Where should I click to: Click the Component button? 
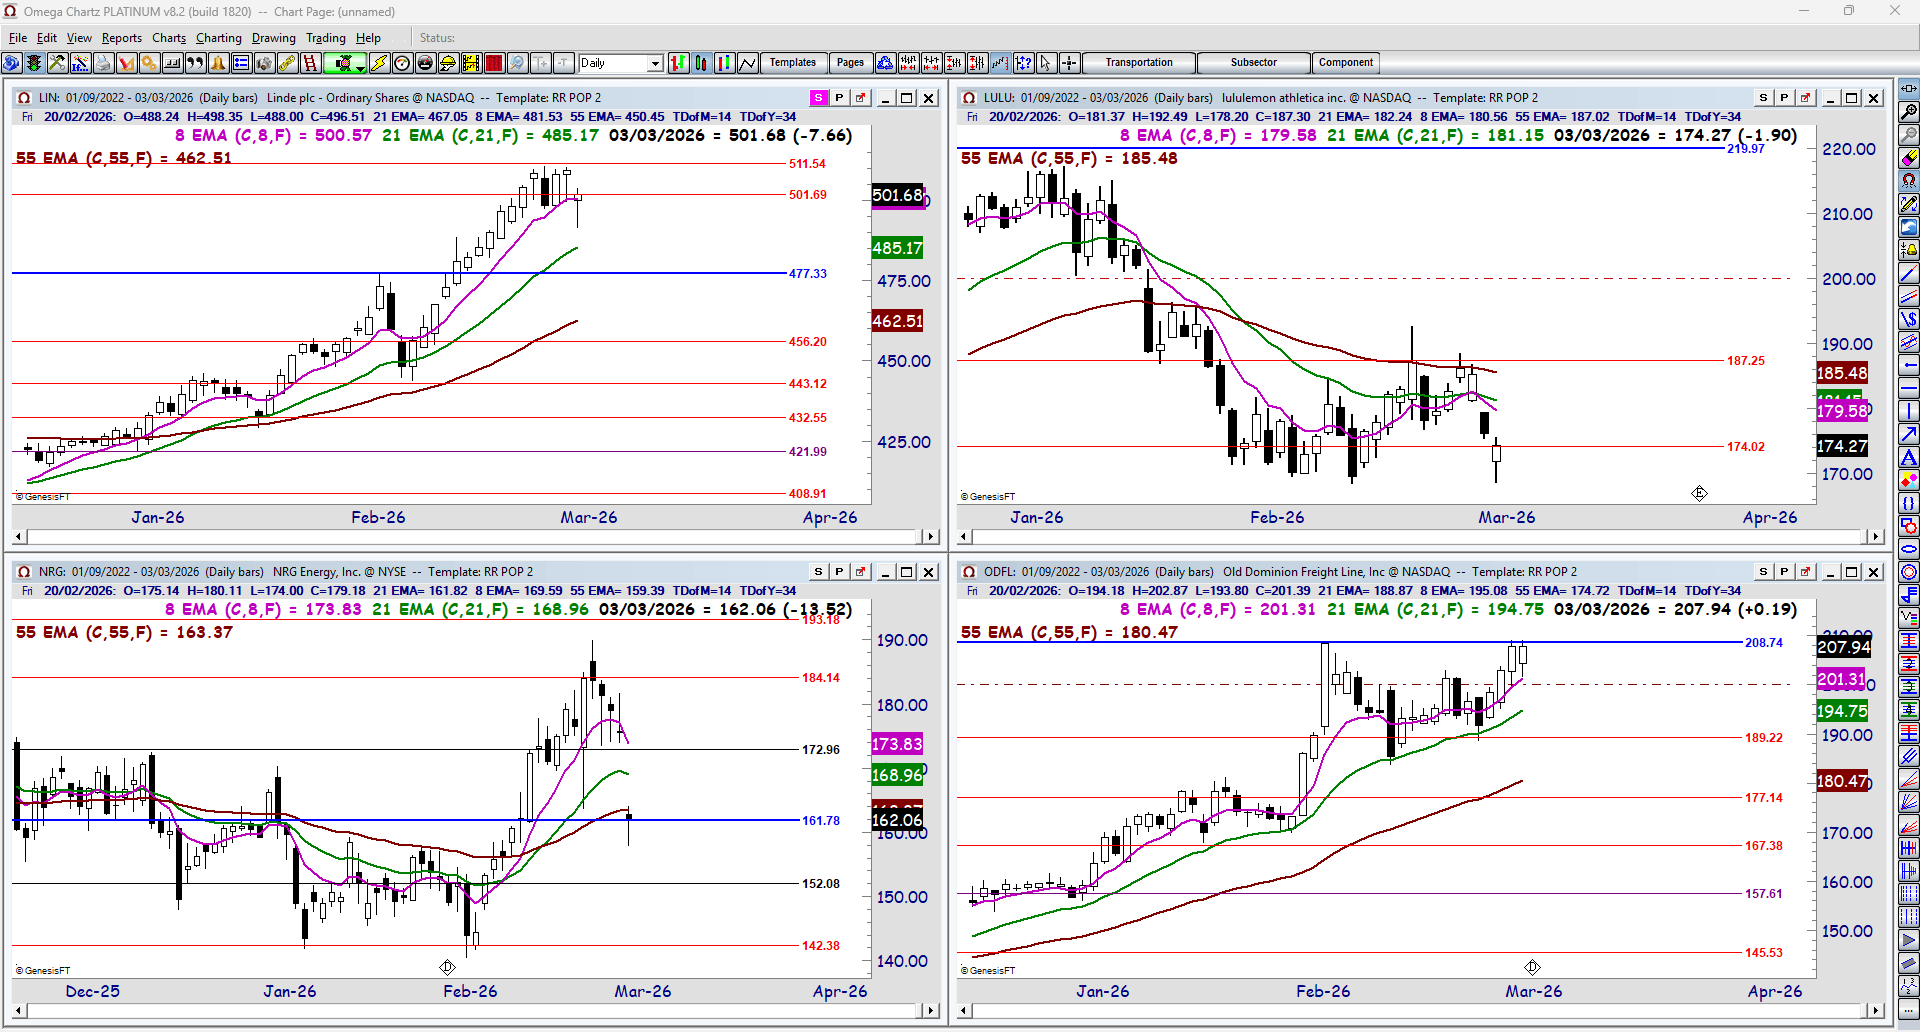[1346, 63]
